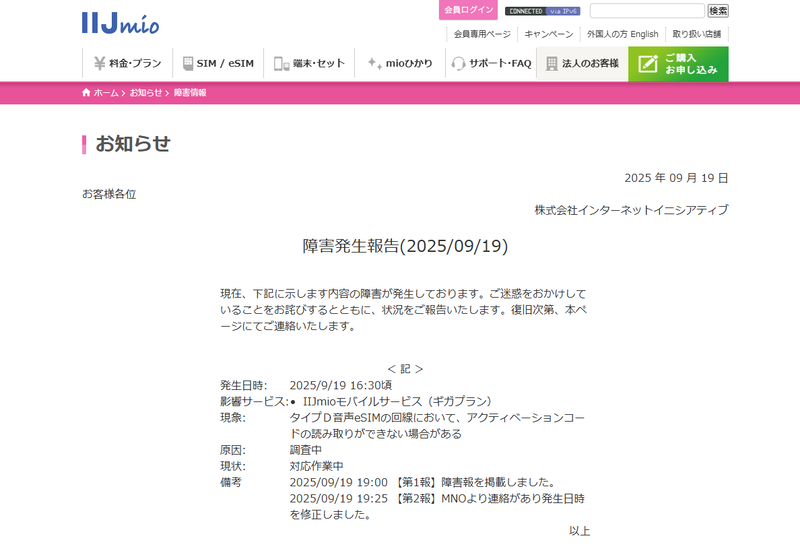Click the device icon beside 端末・セット
The image size is (800, 559).
[282, 64]
